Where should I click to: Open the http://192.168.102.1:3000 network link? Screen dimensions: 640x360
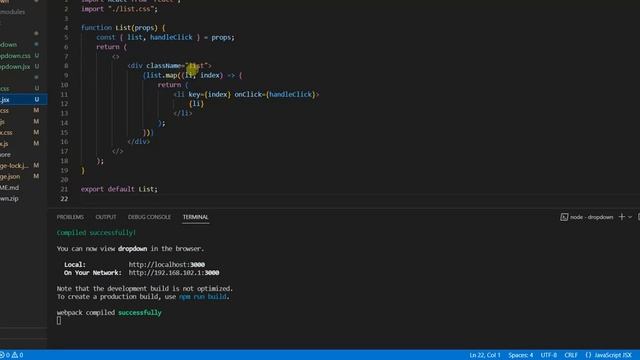click(x=174, y=273)
